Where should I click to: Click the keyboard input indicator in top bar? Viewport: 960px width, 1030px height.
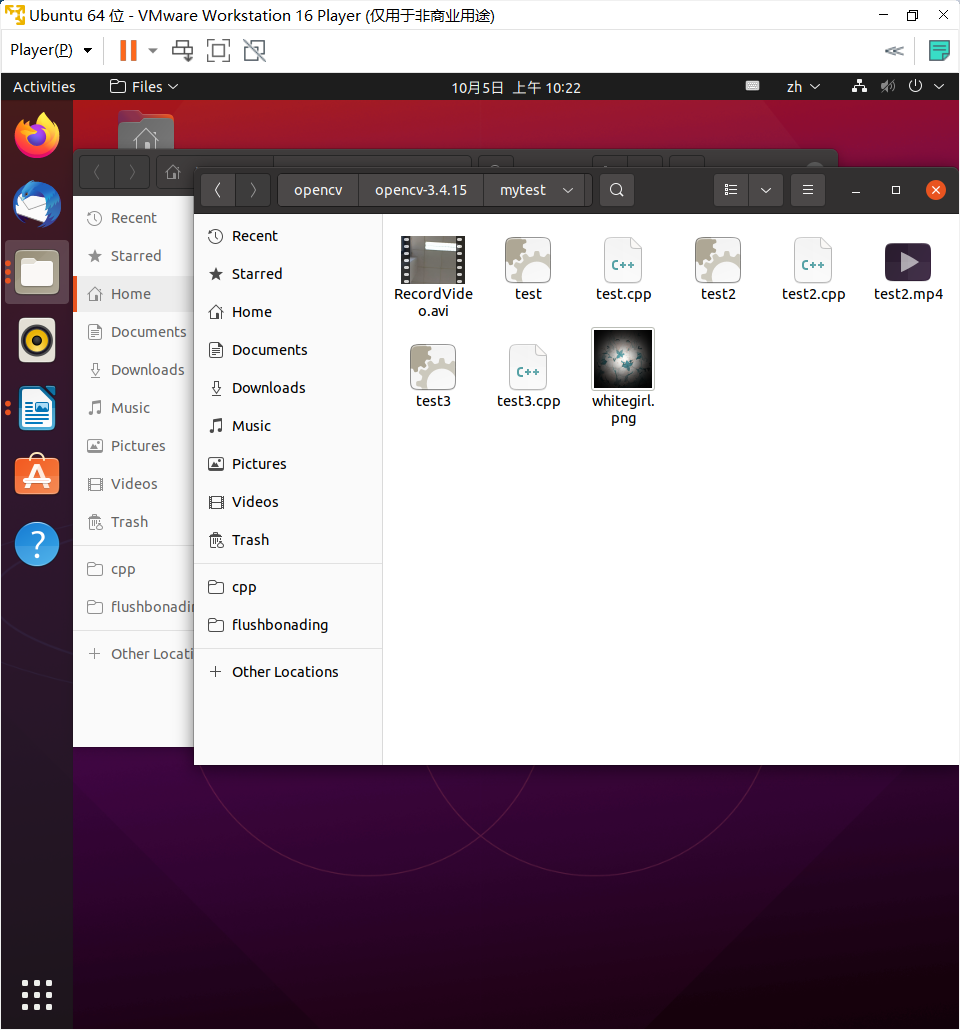pyautogui.click(x=752, y=87)
